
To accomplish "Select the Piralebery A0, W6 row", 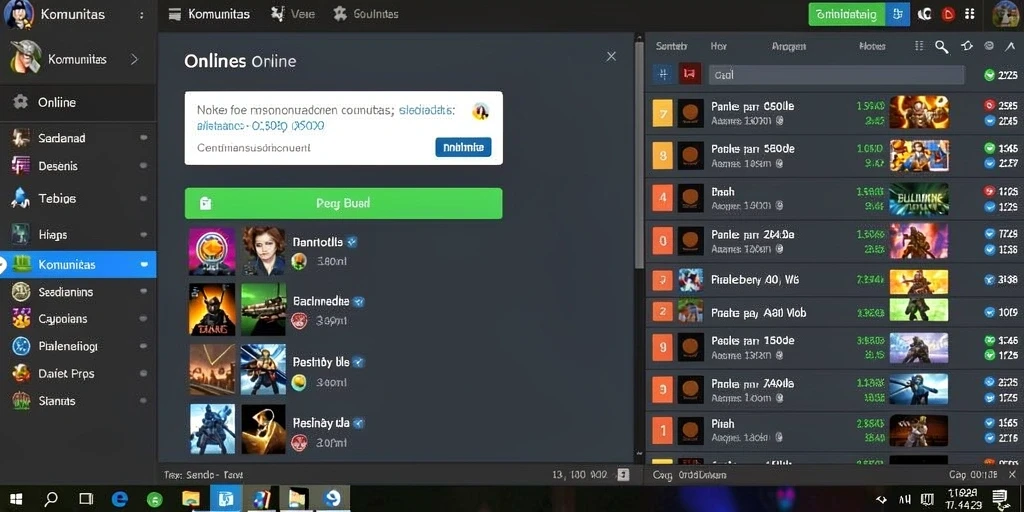I will (x=834, y=280).
